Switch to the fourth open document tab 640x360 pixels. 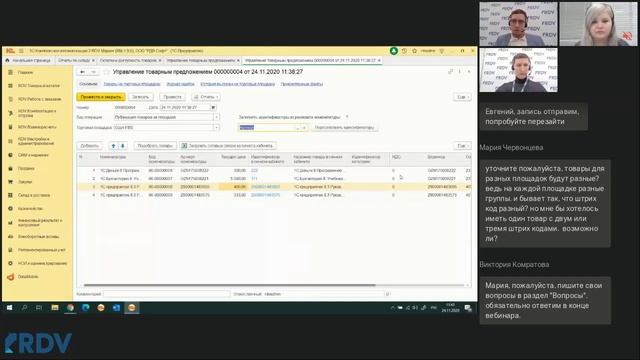(x=202, y=60)
